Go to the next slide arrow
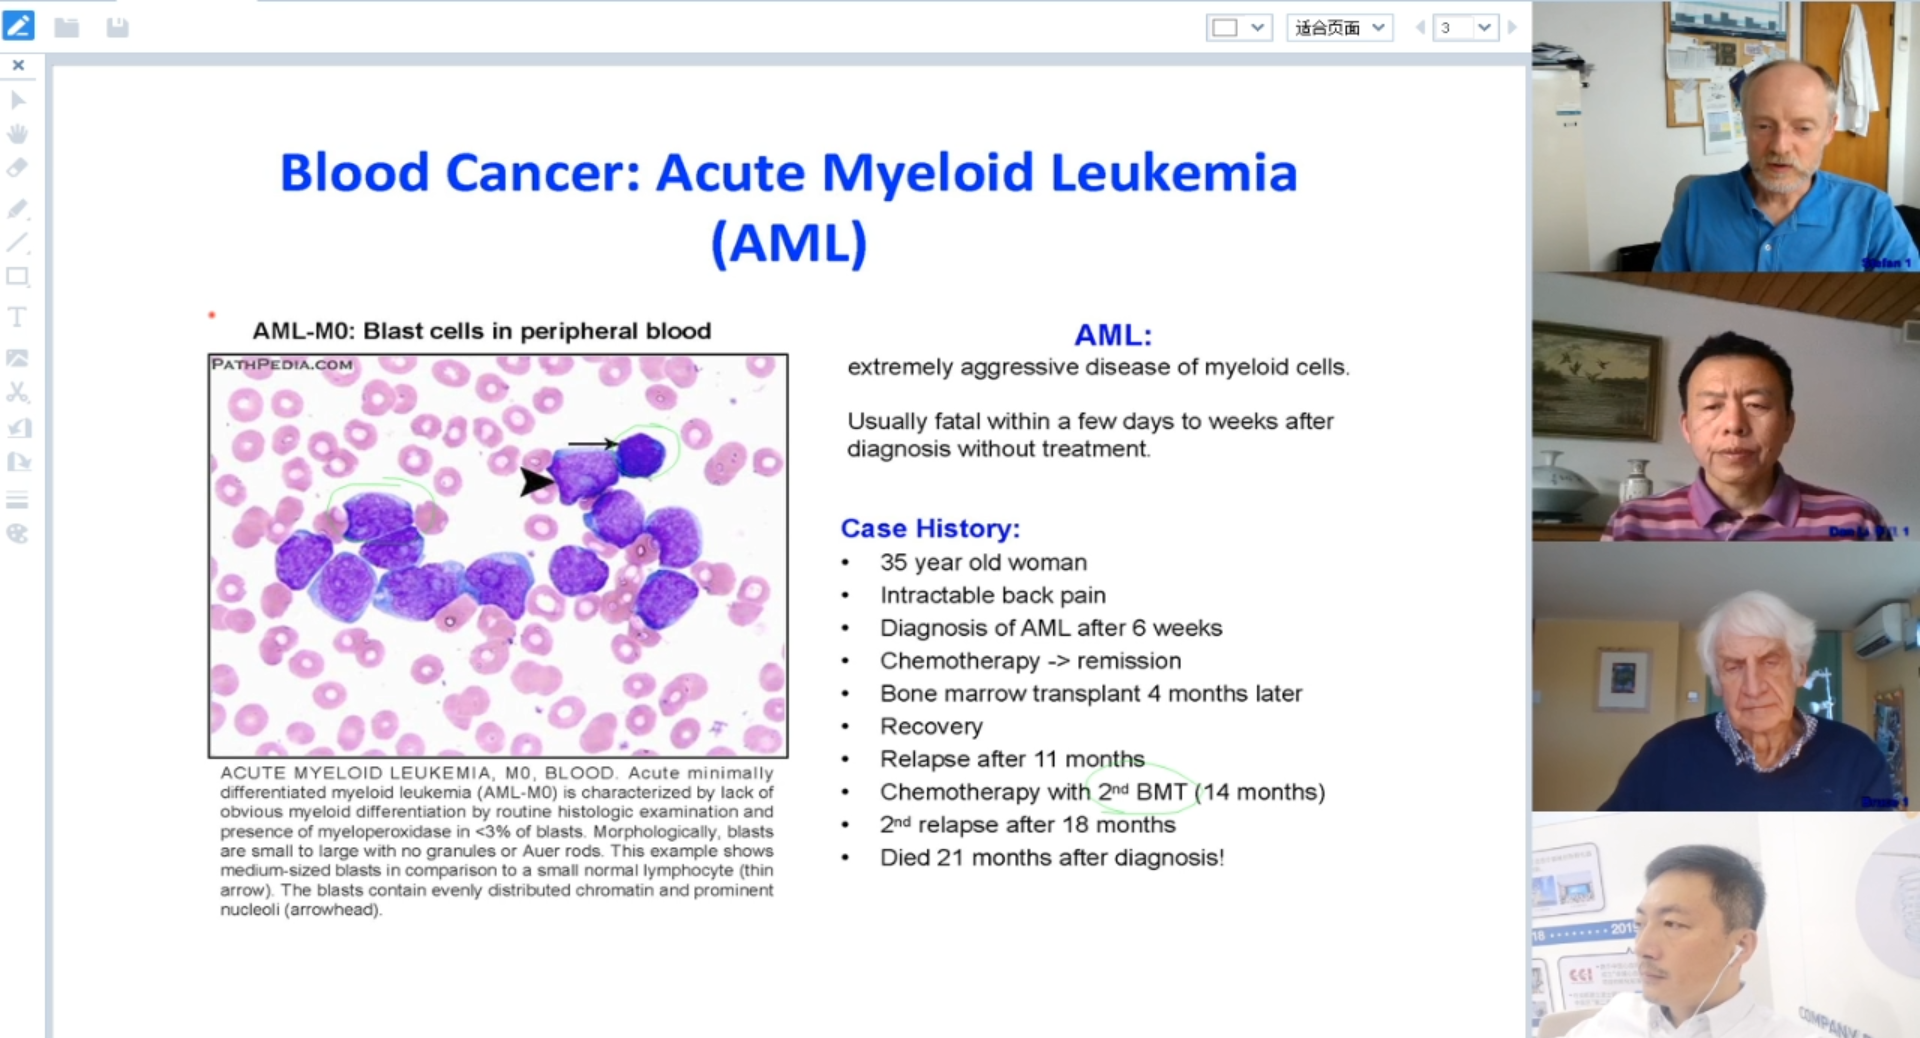The height and width of the screenshot is (1038, 1920). coord(1512,28)
